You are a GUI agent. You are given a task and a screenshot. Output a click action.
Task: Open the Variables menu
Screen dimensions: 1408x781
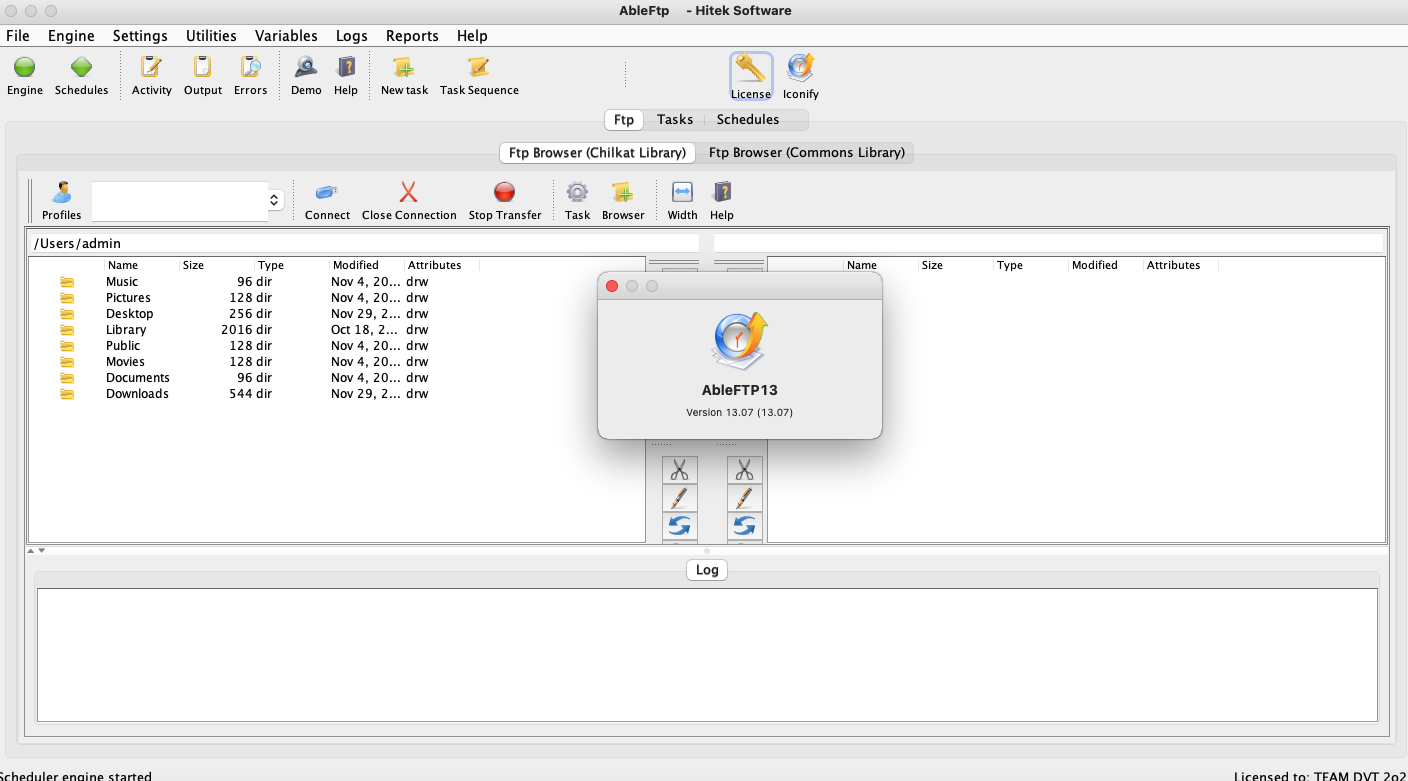[x=286, y=36]
